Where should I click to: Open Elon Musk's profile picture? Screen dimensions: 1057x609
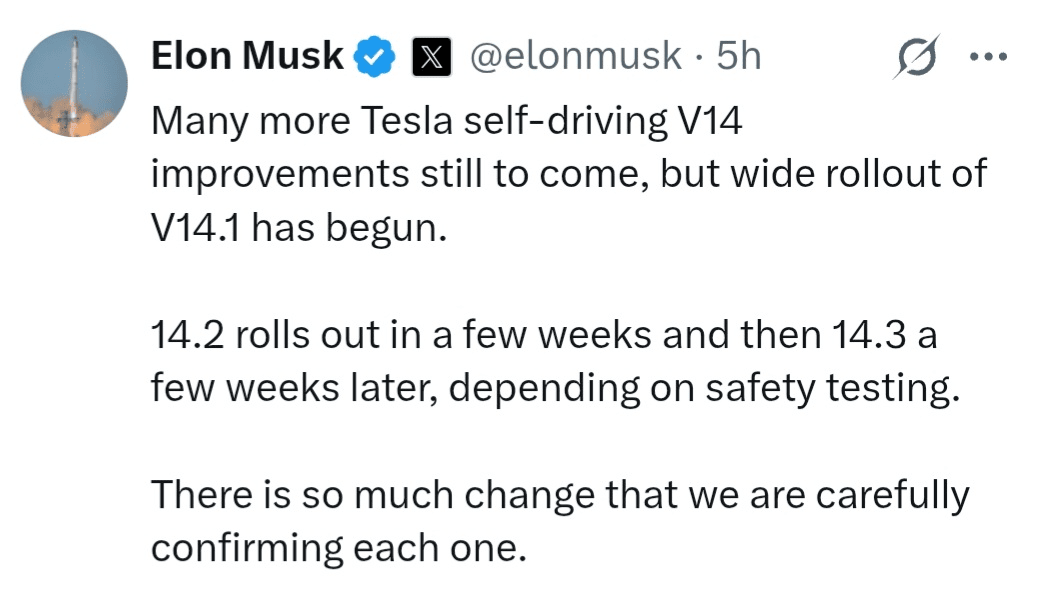click(x=74, y=83)
